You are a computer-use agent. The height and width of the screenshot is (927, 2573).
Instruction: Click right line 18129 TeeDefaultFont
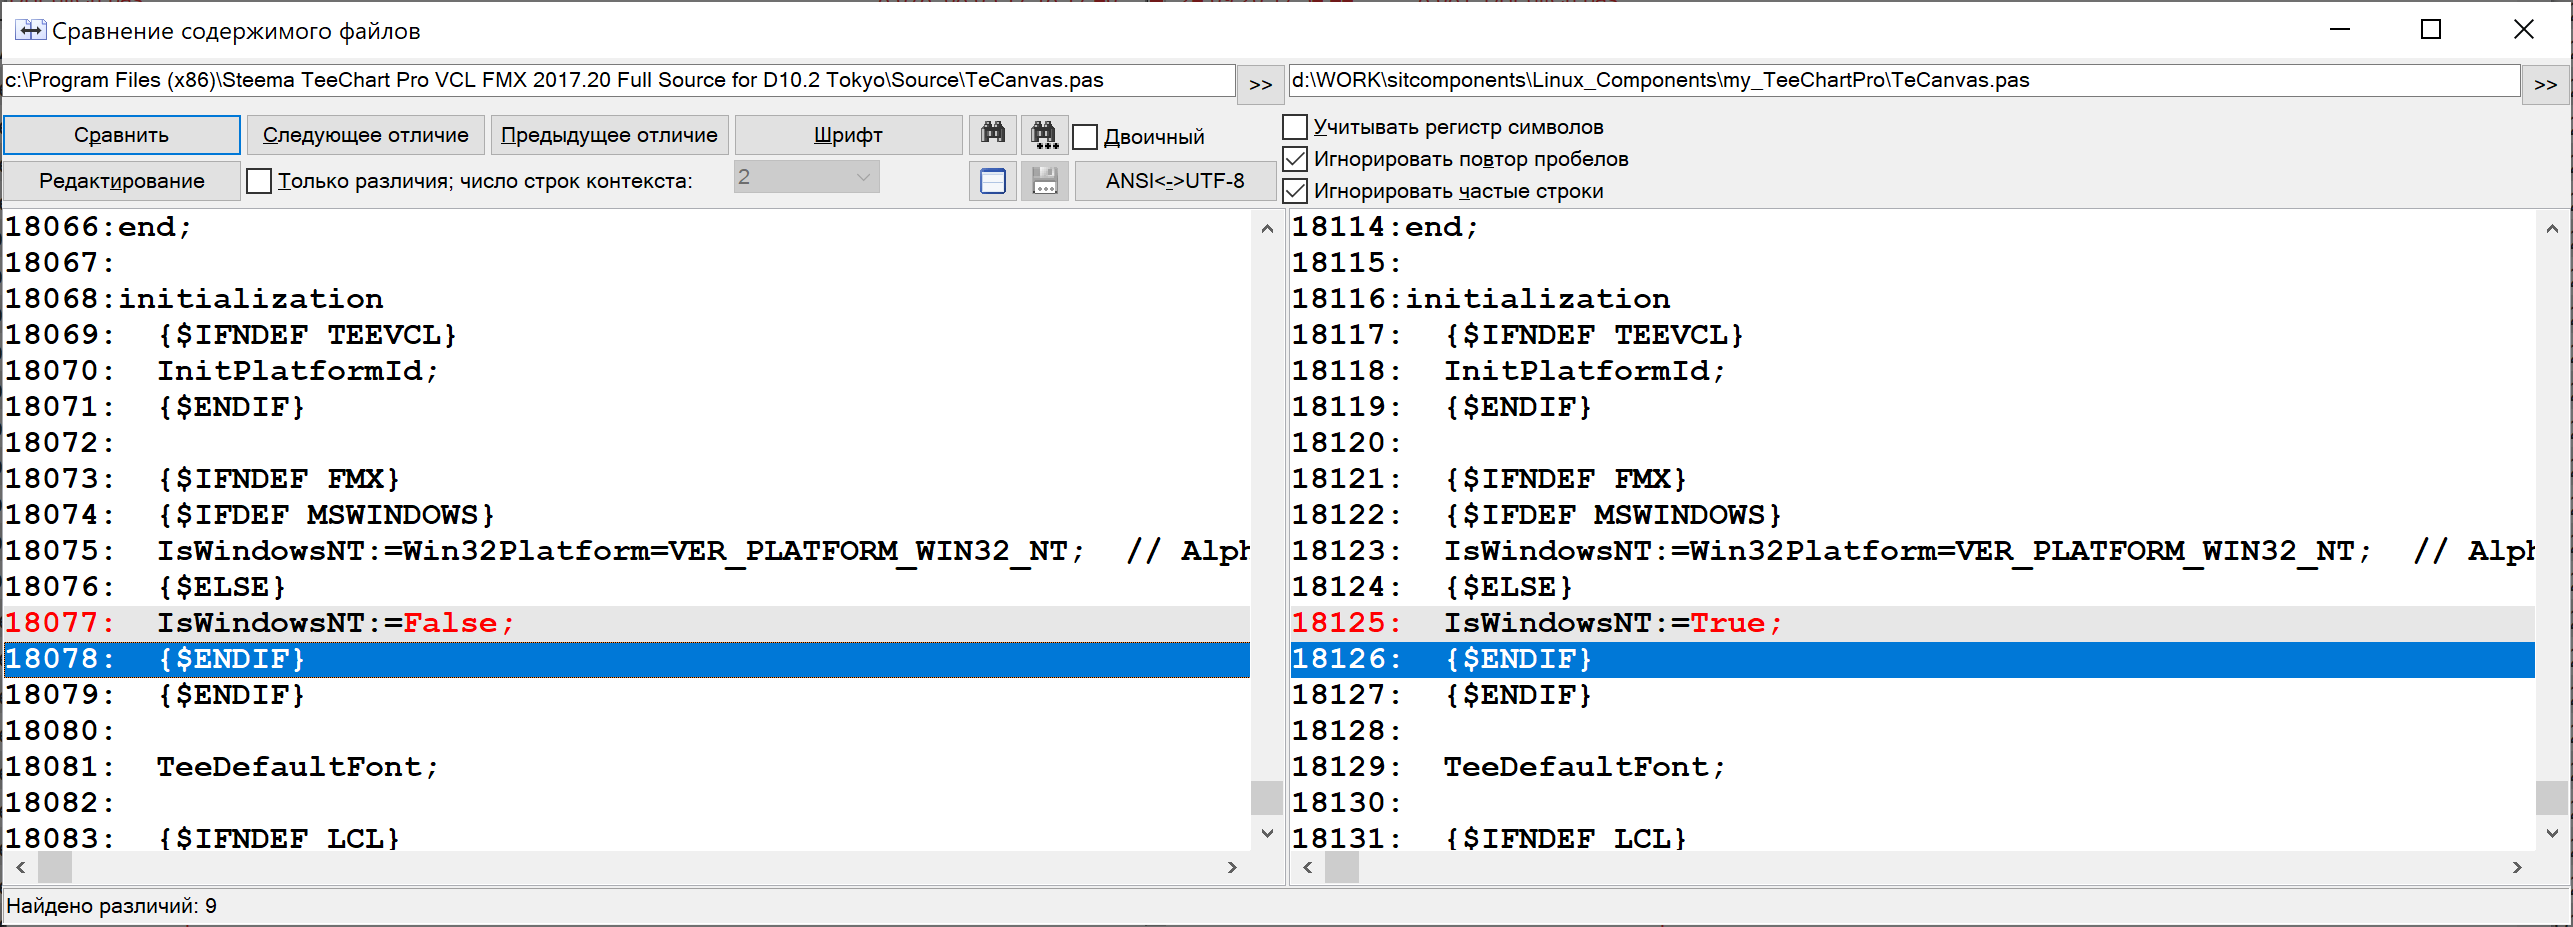1913,767
